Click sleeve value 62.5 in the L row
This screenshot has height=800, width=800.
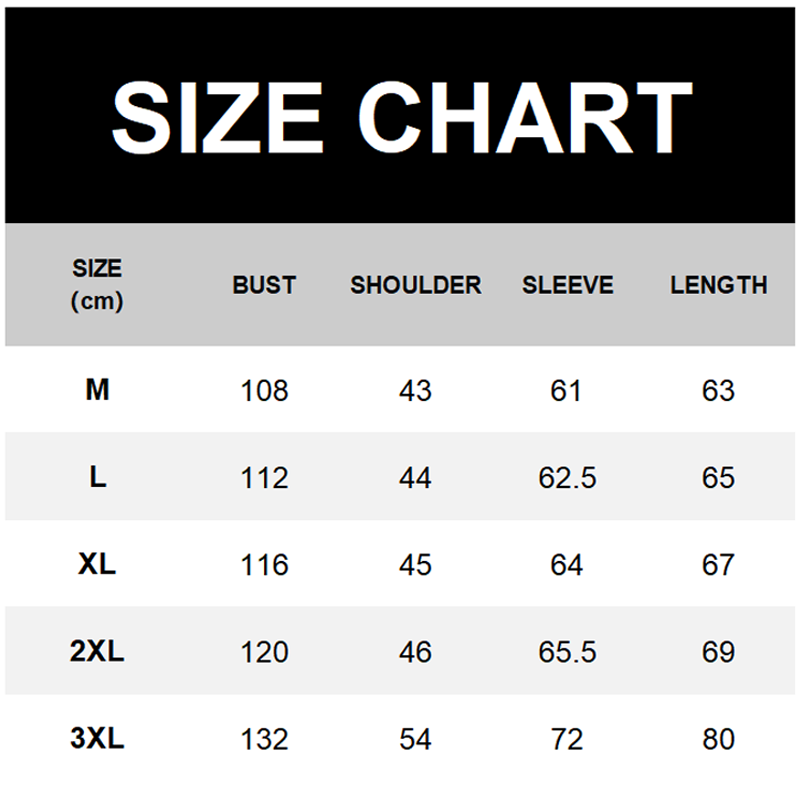(x=567, y=478)
